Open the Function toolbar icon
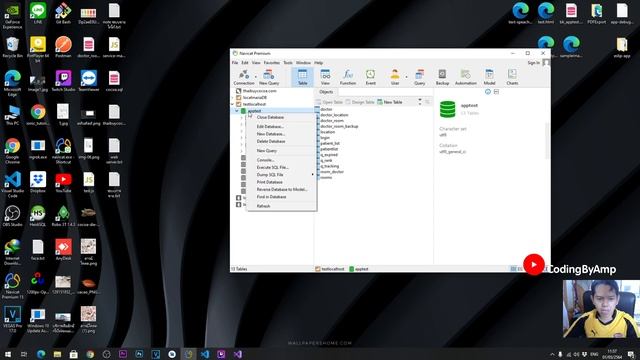Screen dimensions: 640x360 348,77
